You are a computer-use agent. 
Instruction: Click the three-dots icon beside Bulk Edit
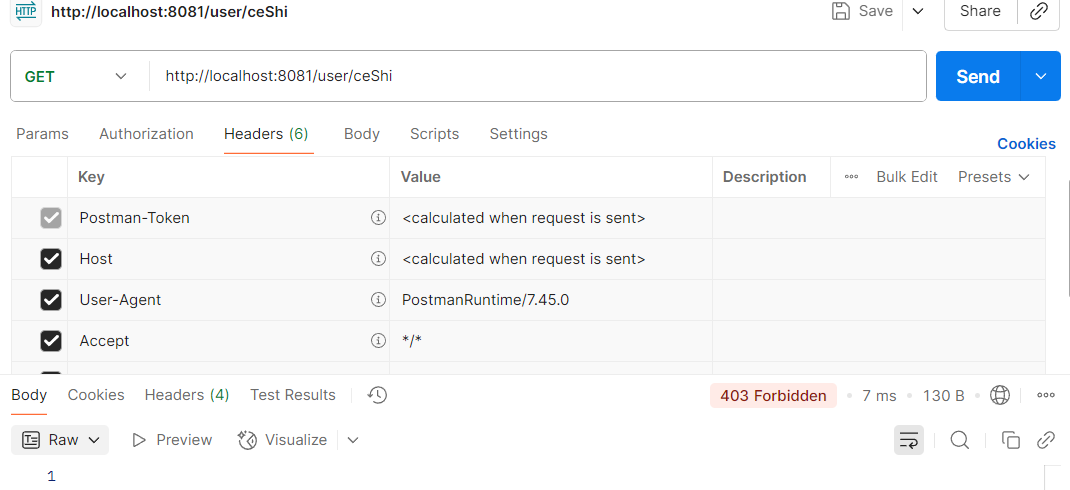click(851, 177)
